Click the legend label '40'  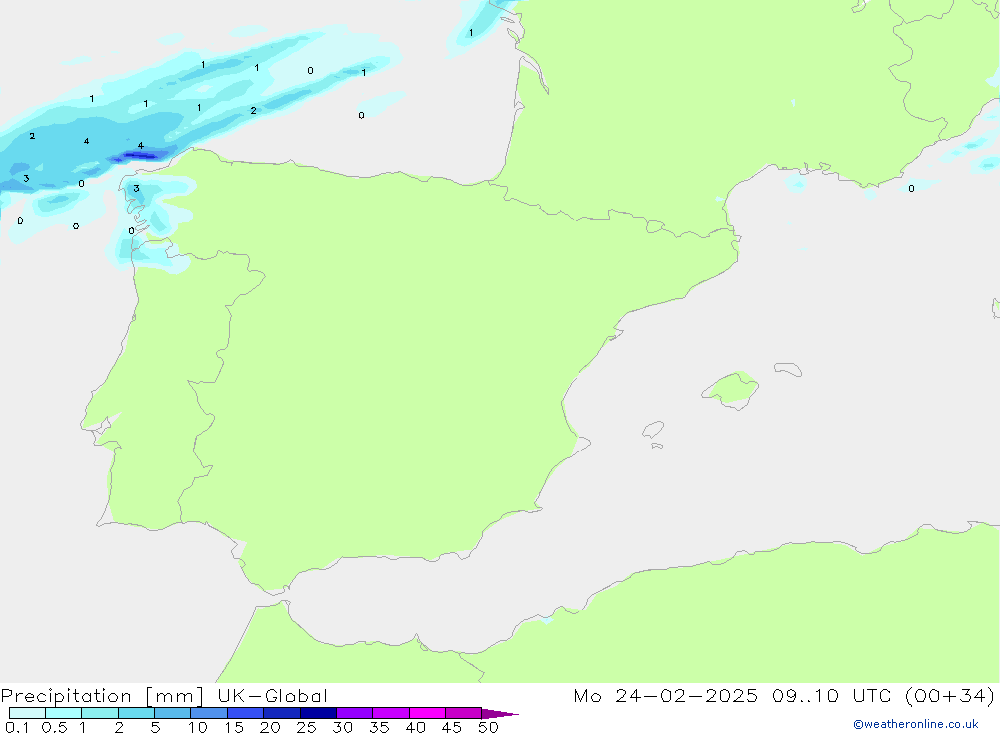pyautogui.click(x=416, y=727)
